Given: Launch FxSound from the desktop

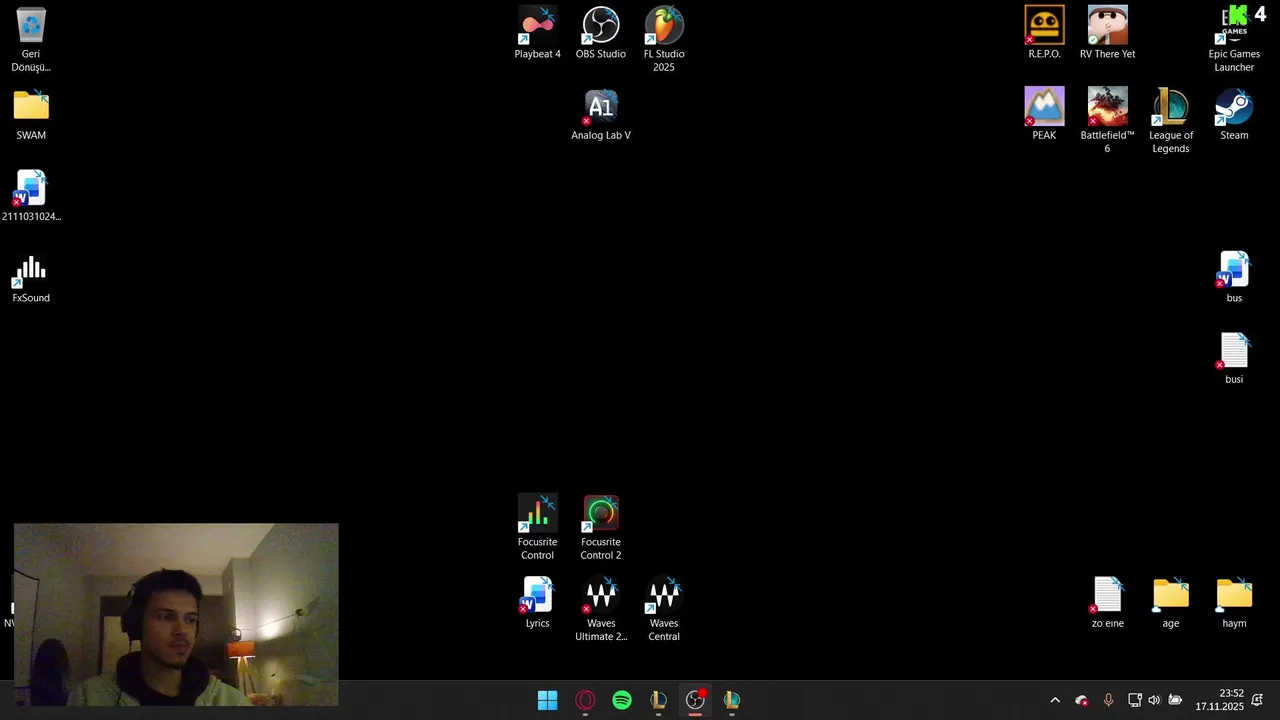Looking at the screenshot, I should [x=31, y=278].
